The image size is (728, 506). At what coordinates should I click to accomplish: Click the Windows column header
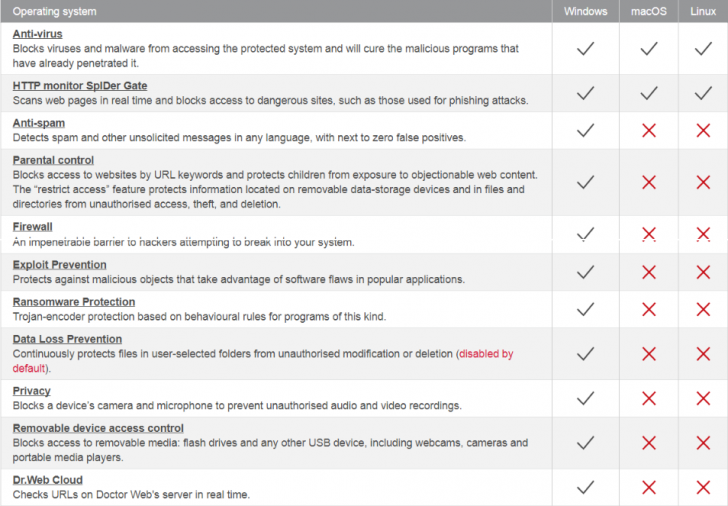586,11
